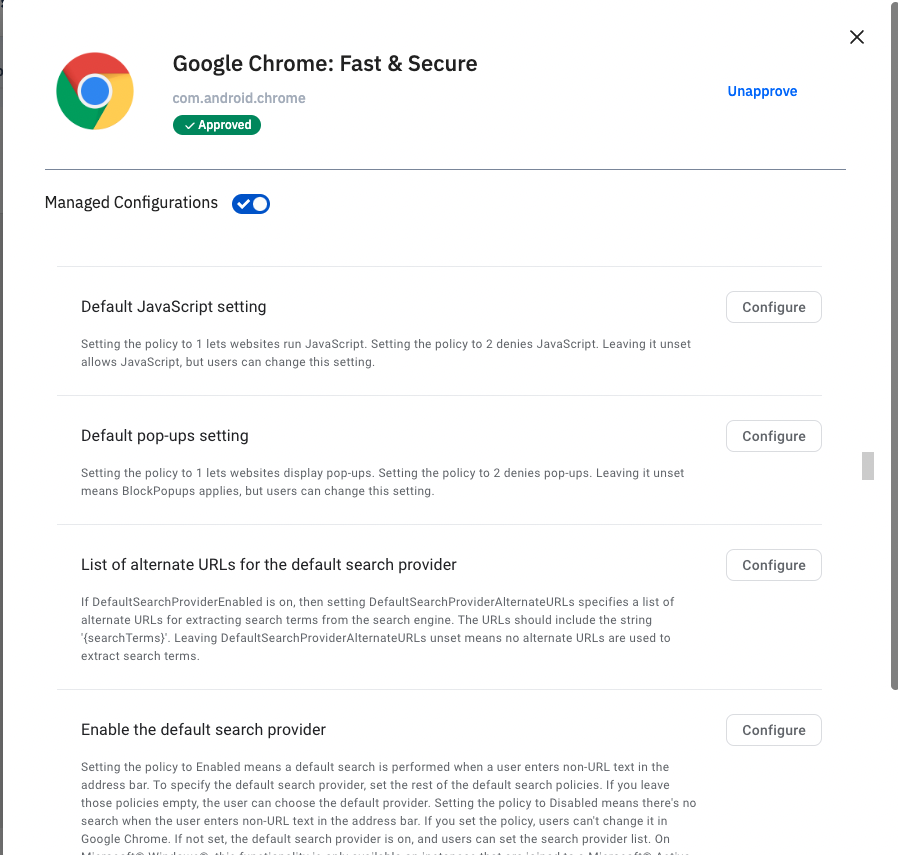Click the Managed Configurations label
Image resolution: width=898 pixels, height=855 pixels.
(x=131, y=203)
